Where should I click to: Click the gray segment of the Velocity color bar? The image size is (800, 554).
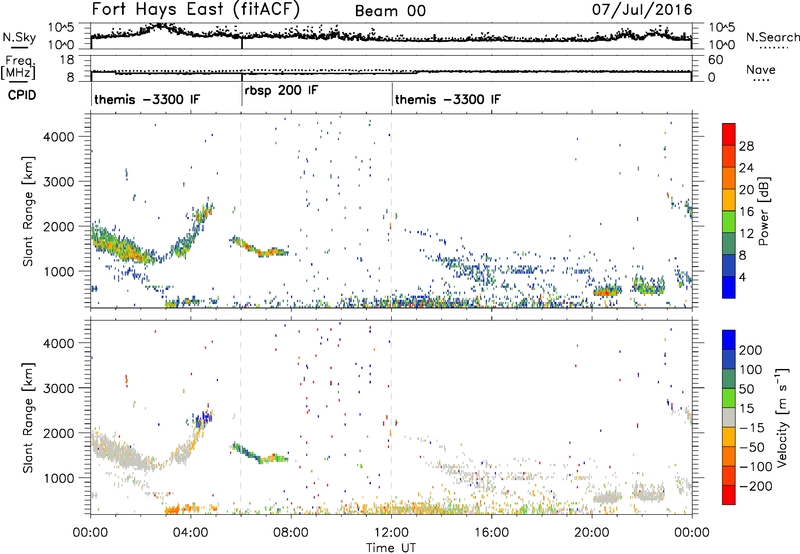coord(729,418)
